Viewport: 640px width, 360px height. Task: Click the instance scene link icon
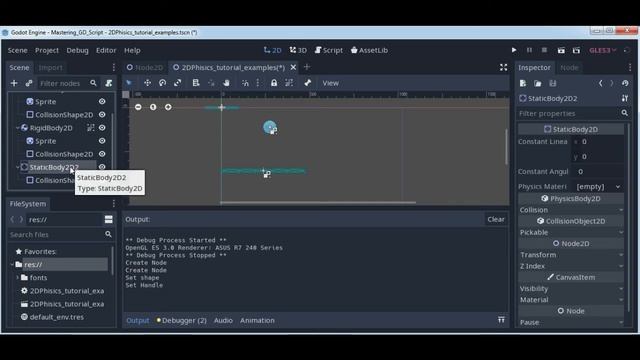[x=29, y=83]
